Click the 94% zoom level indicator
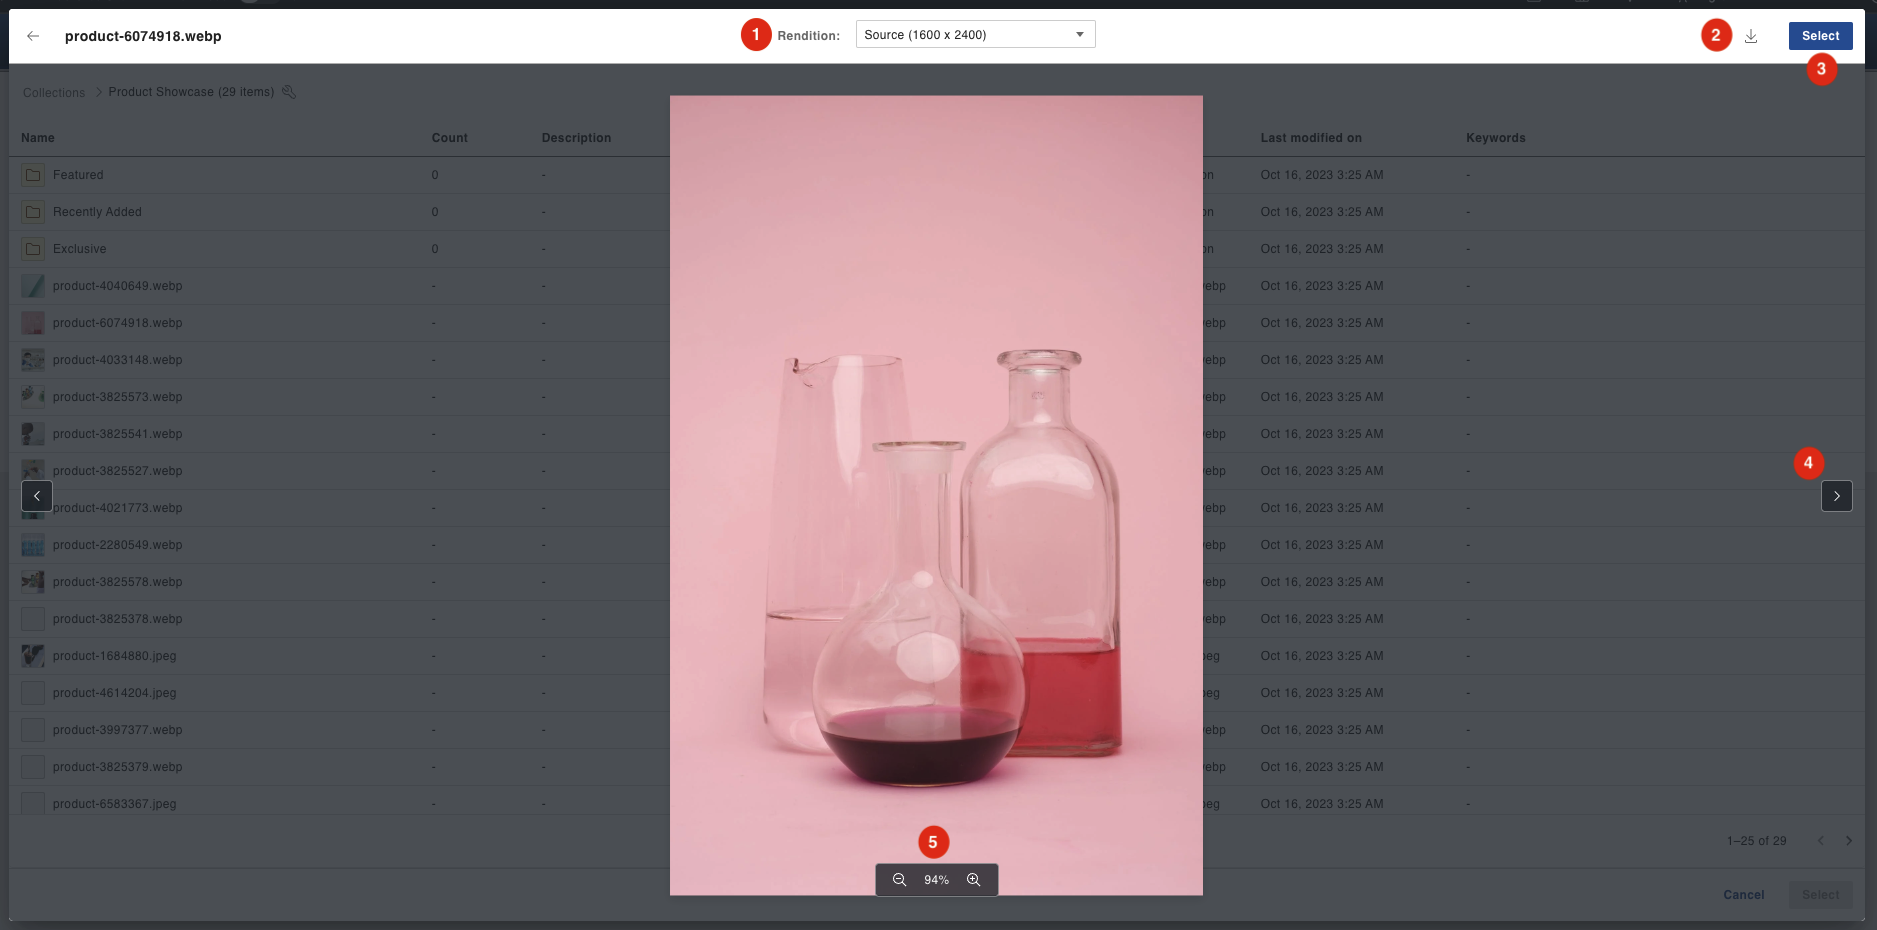1877x930 pixels. (936, 880)
